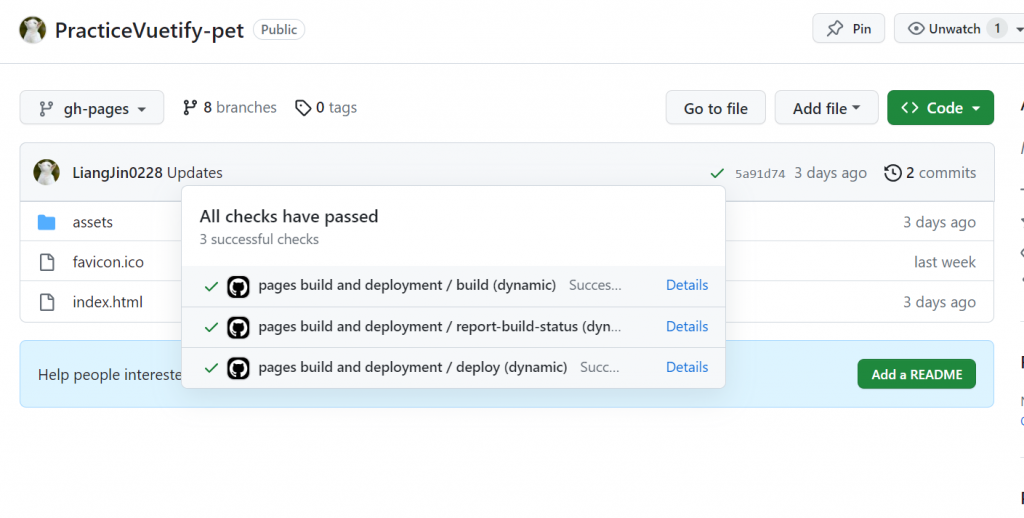Open the green Code dropdown
1024x518 pixels.
[x=940, y=108]
